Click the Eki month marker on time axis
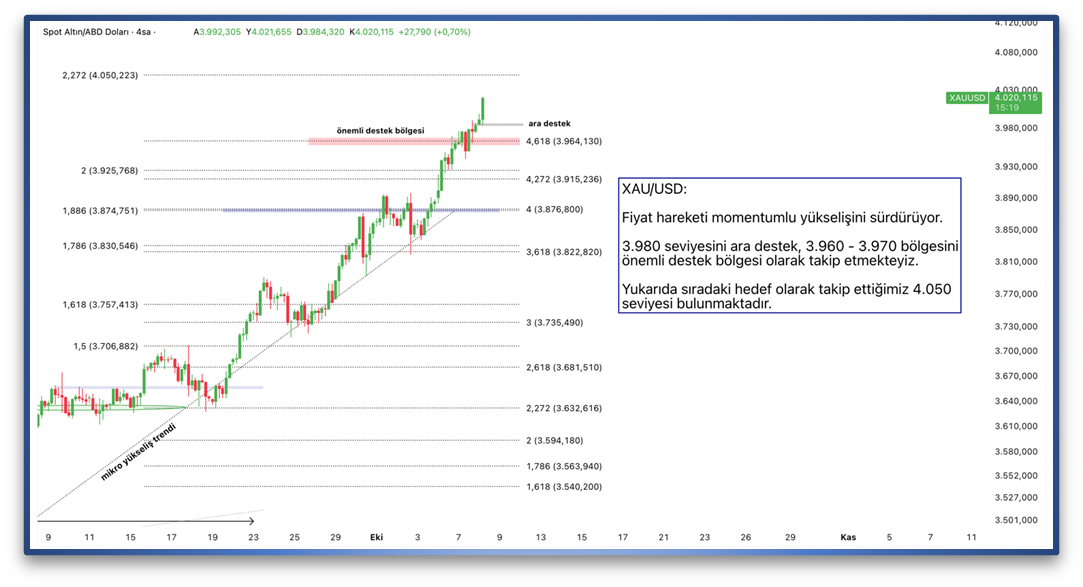Image resolution: width=1083 pixels, height=587 pixels. [376, 538]
